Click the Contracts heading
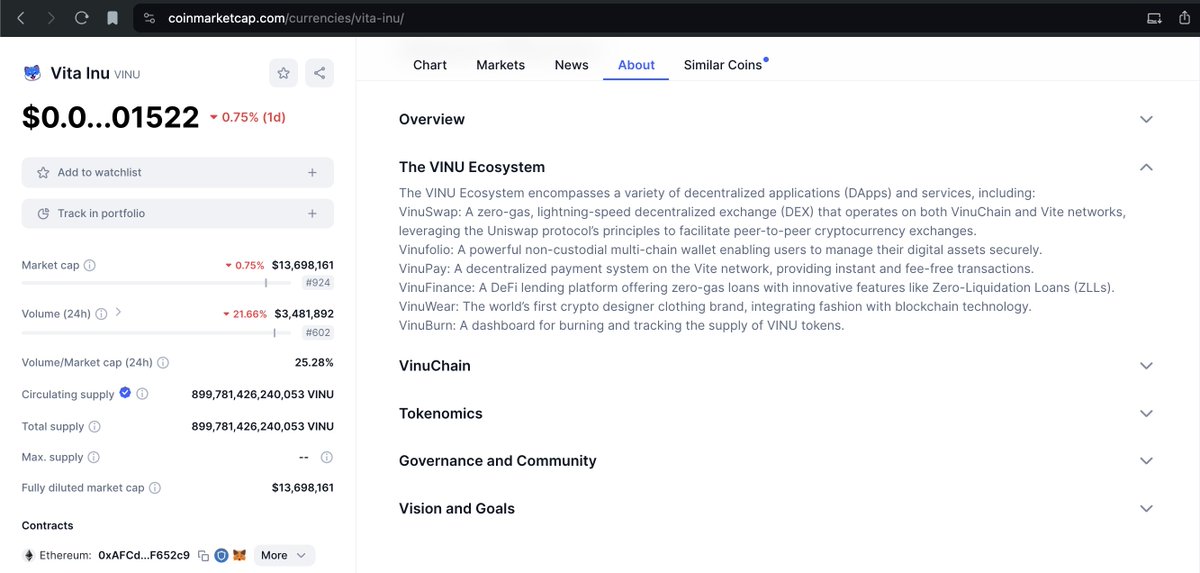The image size is (1200, 573). (x=48, y=526)
